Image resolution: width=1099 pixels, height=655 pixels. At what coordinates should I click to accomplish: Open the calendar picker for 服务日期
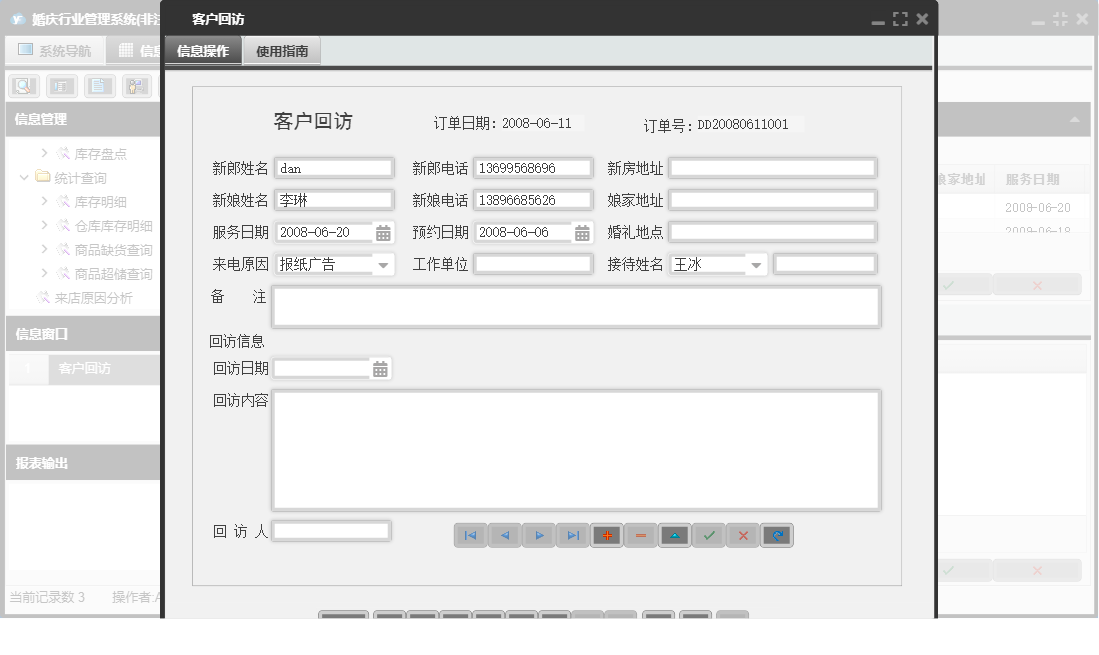[x=381, y=230]
